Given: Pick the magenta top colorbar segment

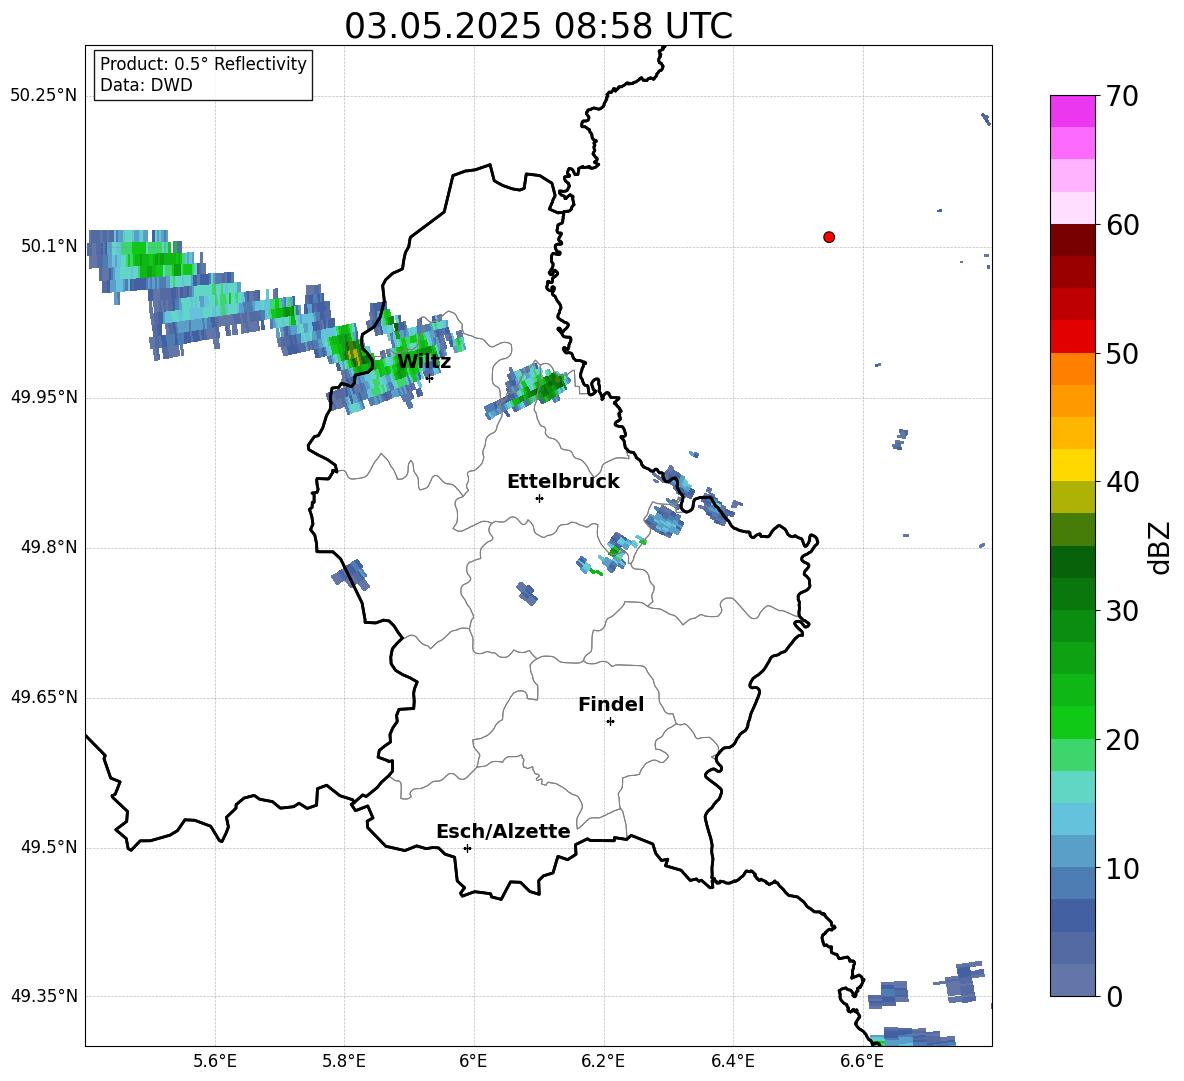Looking at the screenshot, I should (1072, 111).
